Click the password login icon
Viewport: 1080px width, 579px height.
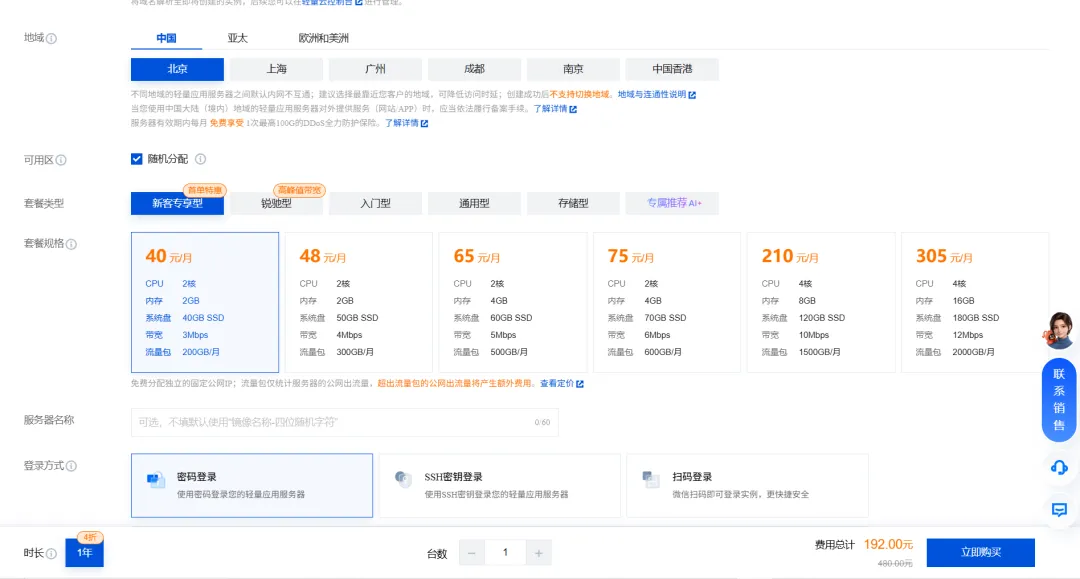(x=156, y=480)
